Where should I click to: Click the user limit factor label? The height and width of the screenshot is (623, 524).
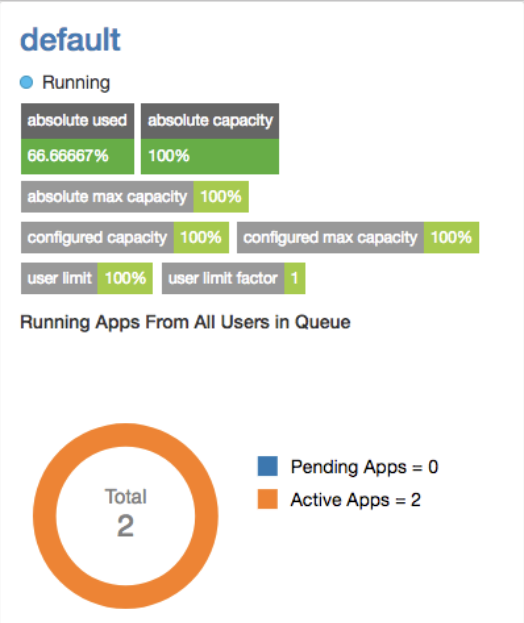[223, 278]
